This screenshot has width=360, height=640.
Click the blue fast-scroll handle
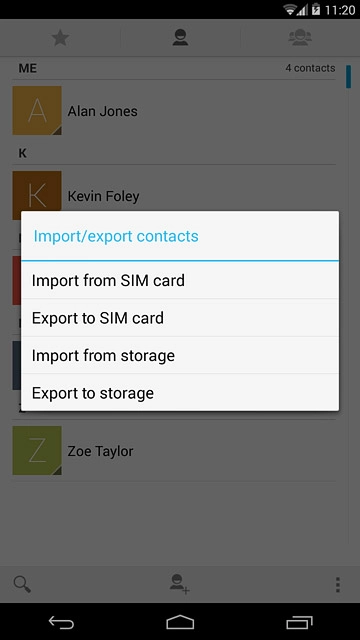pos(348,76)
